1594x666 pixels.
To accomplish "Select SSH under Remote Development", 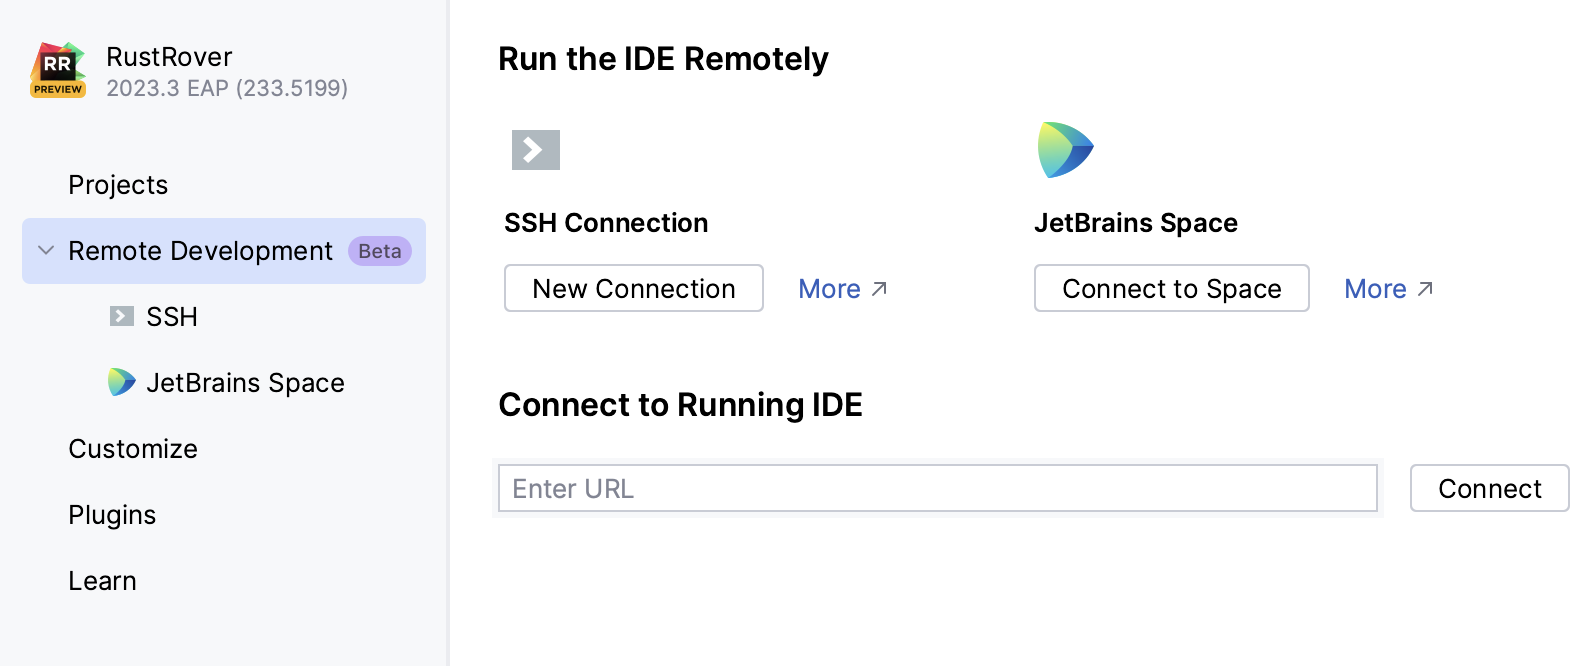I will coord(172,317).
